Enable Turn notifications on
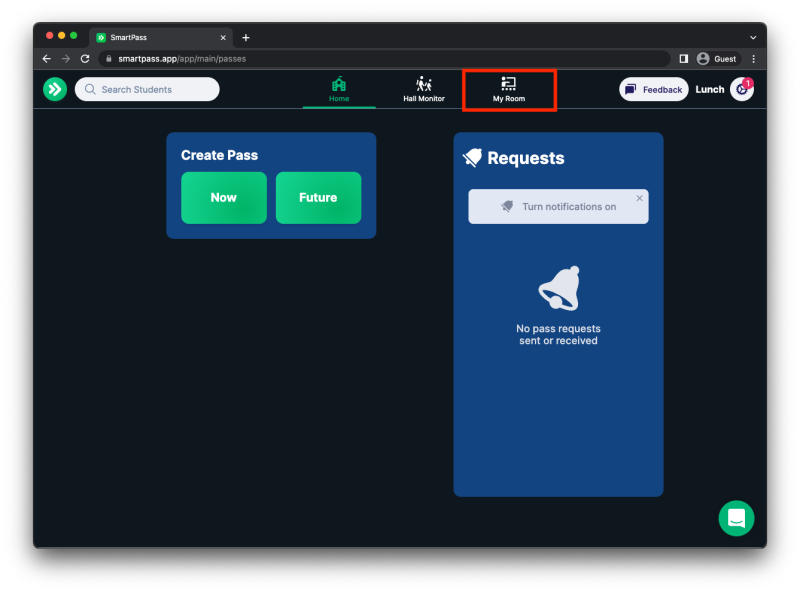Viewport: 800px width, 592px height. point(556,206)
